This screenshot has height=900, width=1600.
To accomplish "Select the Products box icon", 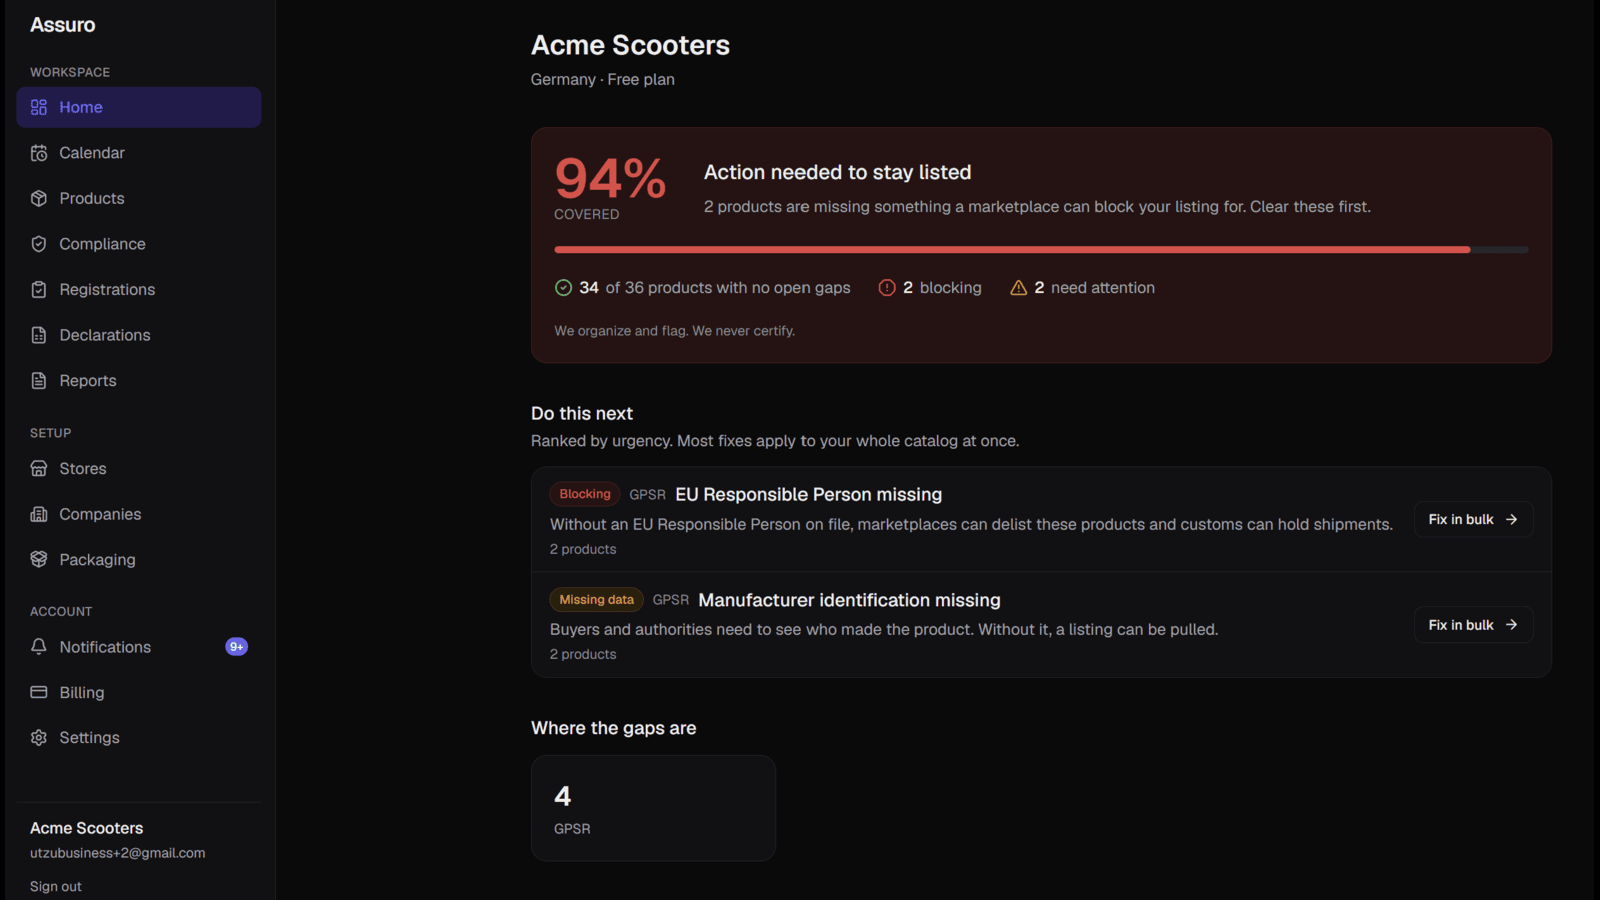I will (x=39, y=198).
